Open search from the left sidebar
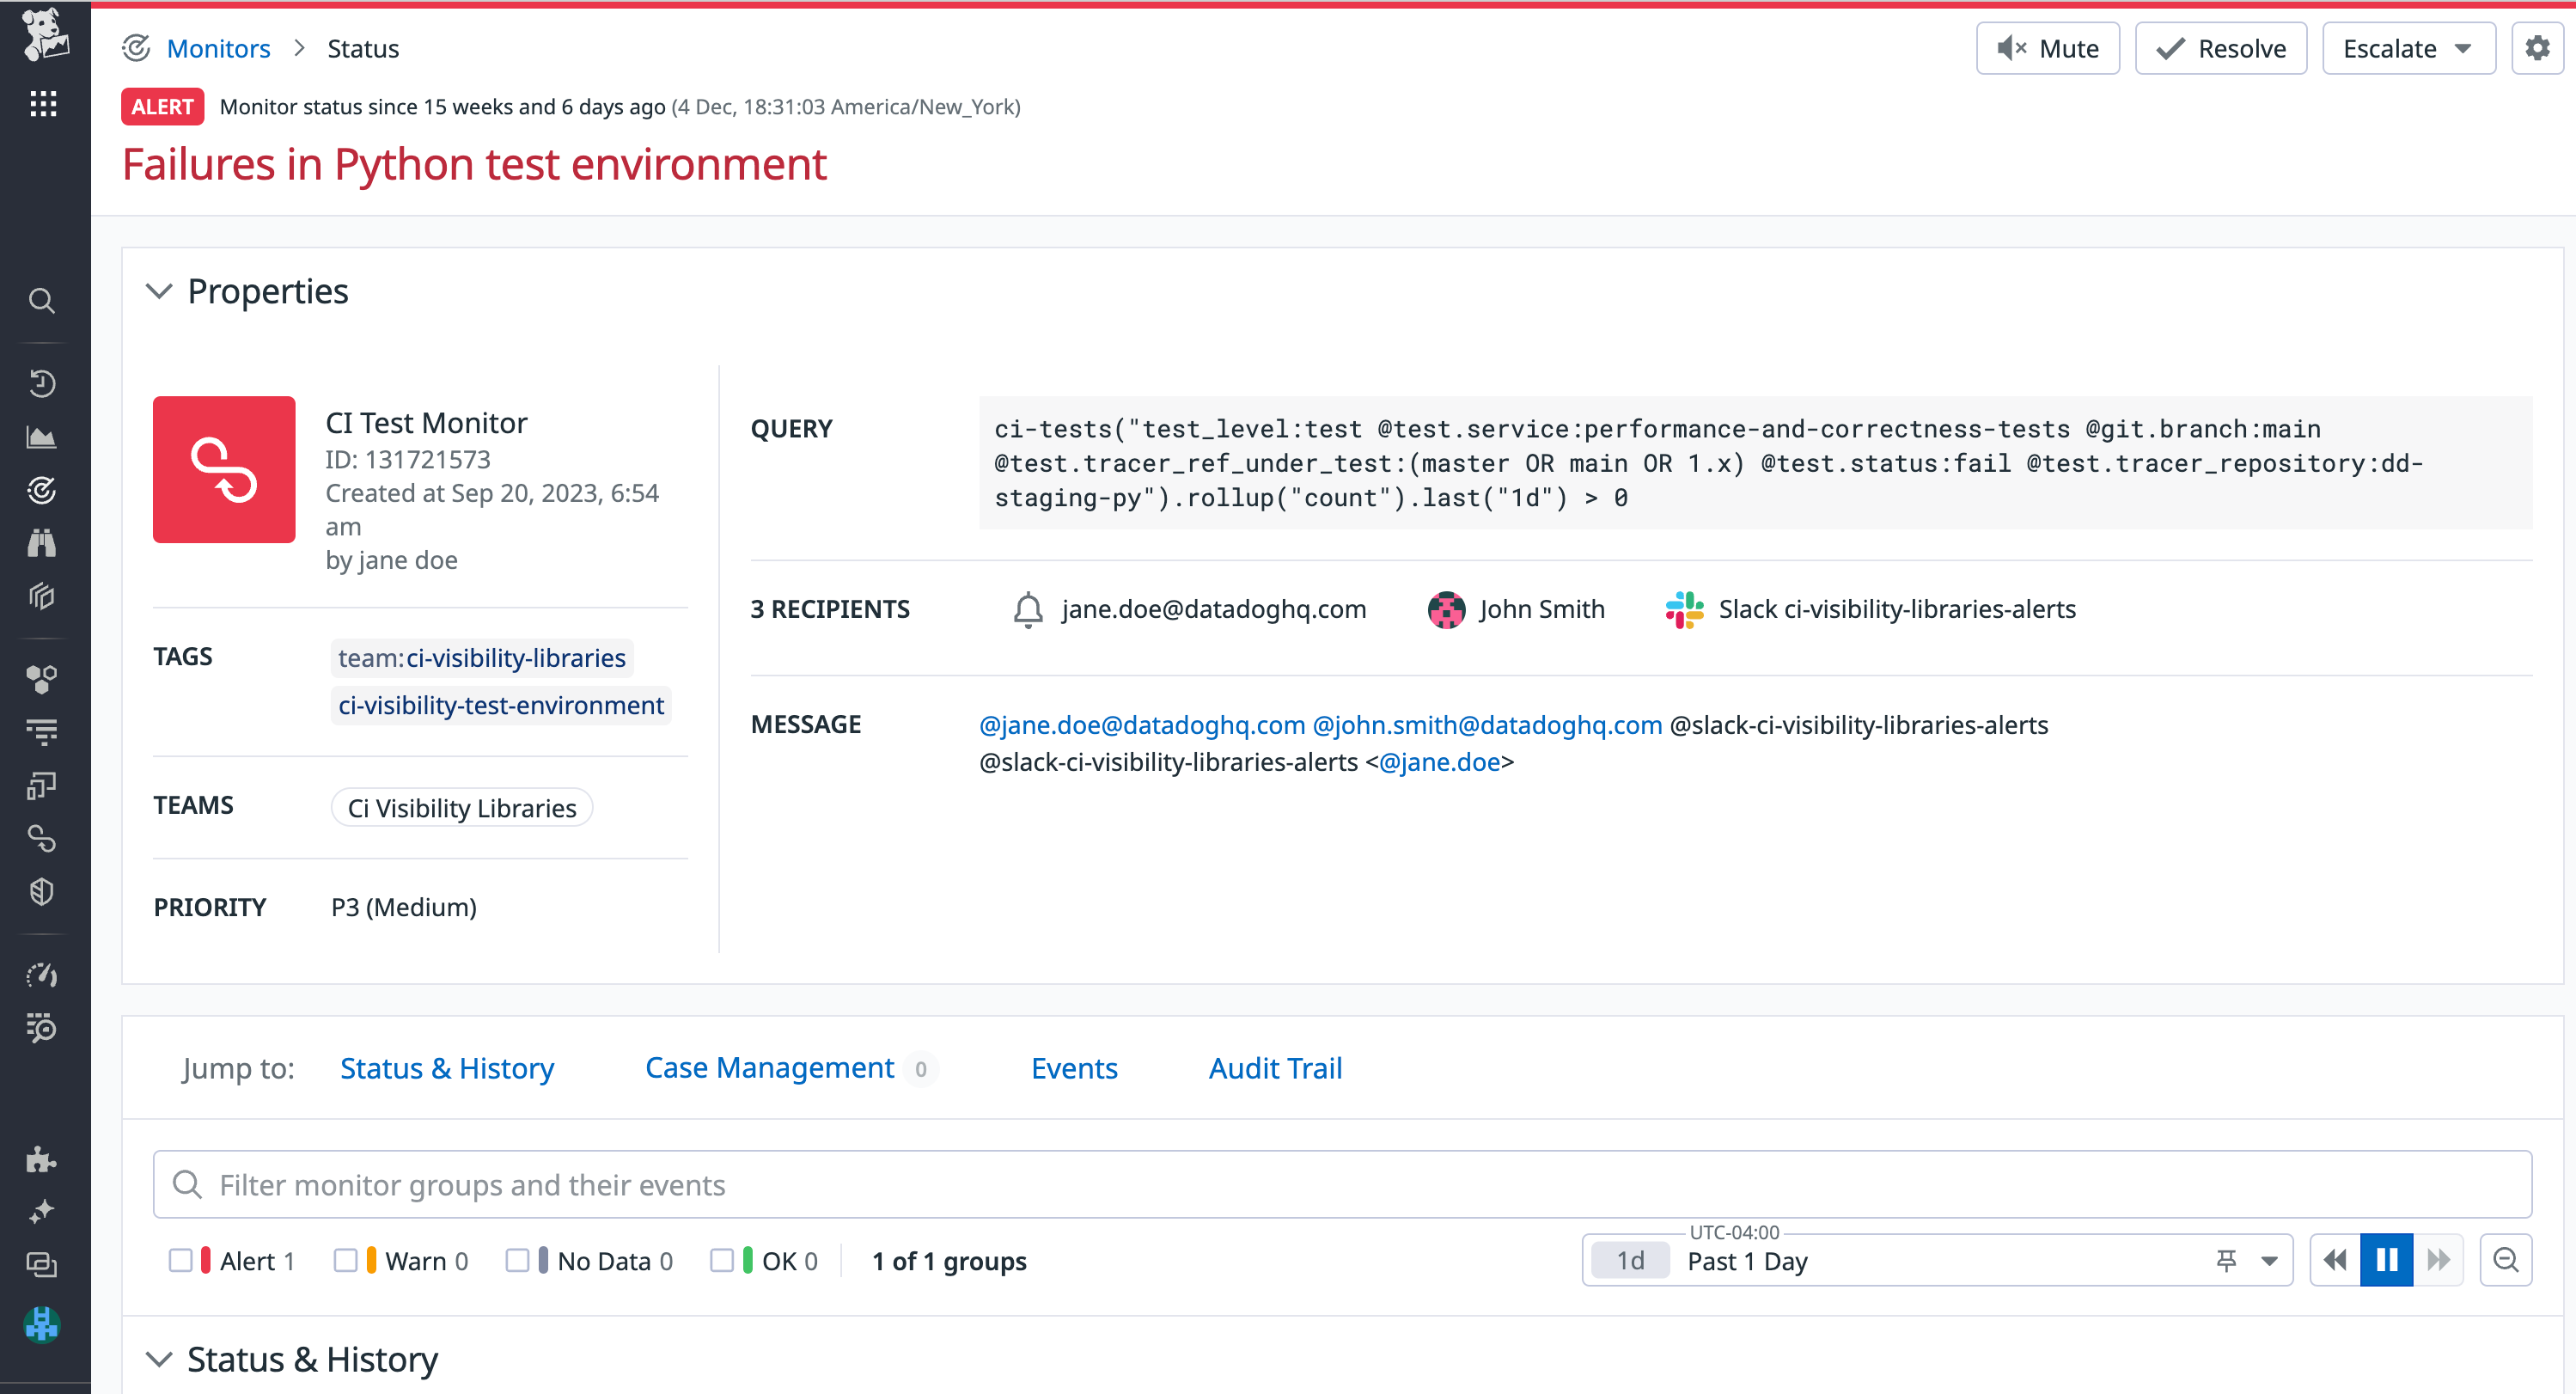This screenshot has width=2576, height=1394. point(42,300)
